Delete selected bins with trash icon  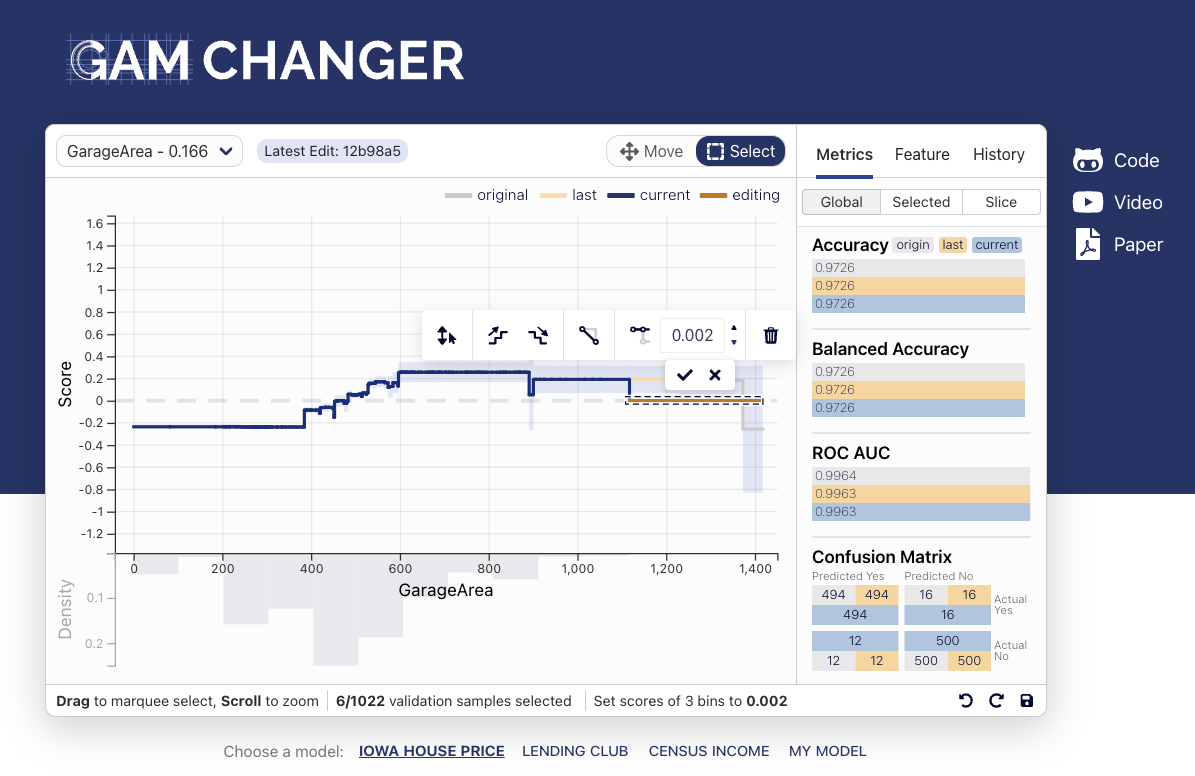pos(770,336)
